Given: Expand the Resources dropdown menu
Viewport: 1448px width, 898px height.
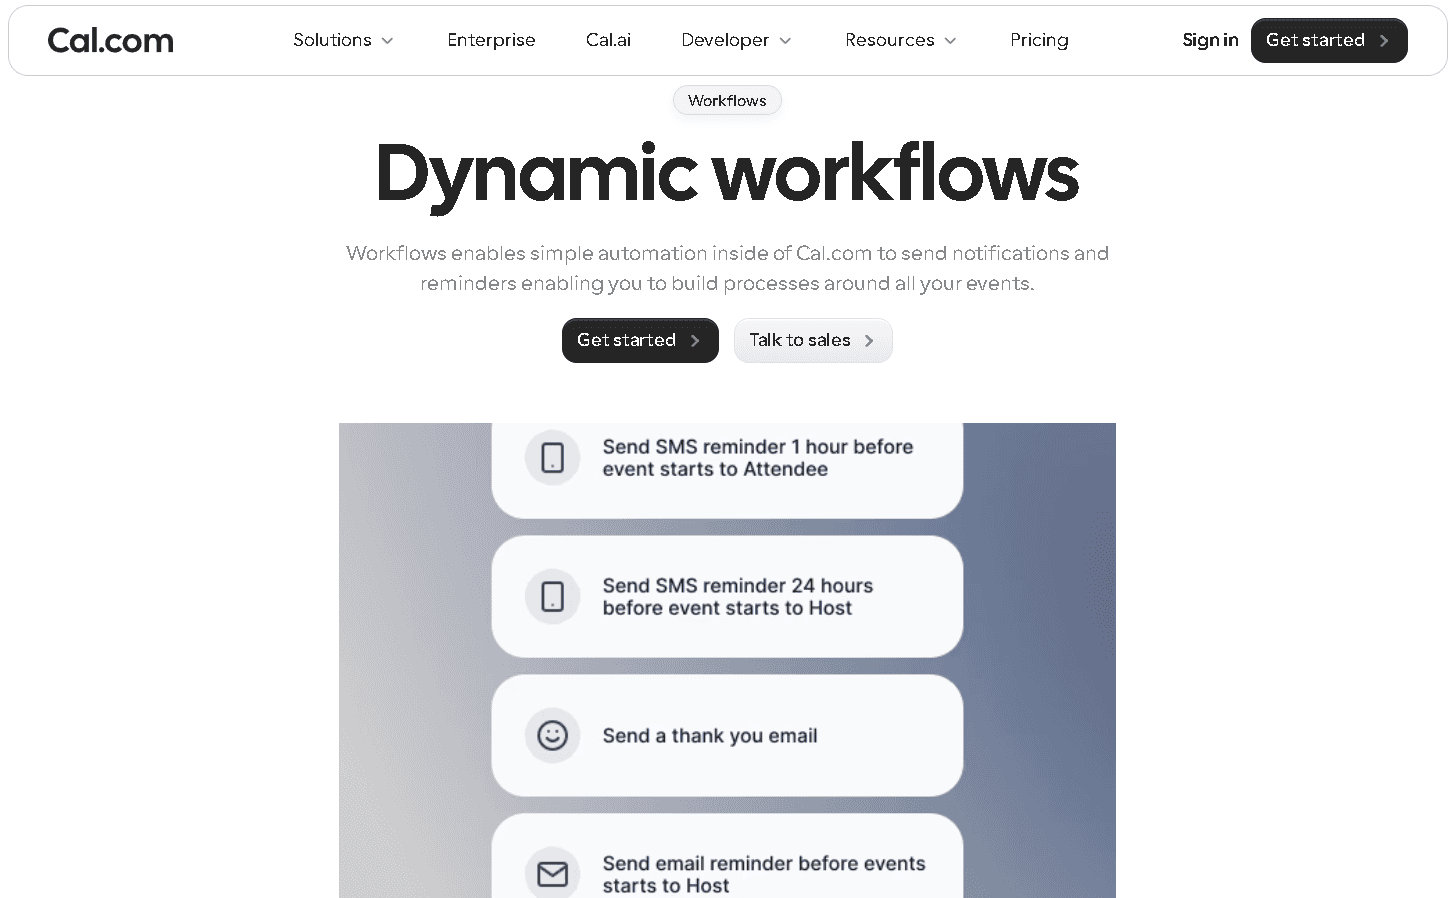Looking at the screenshot, I should click(x=900, y=40).
